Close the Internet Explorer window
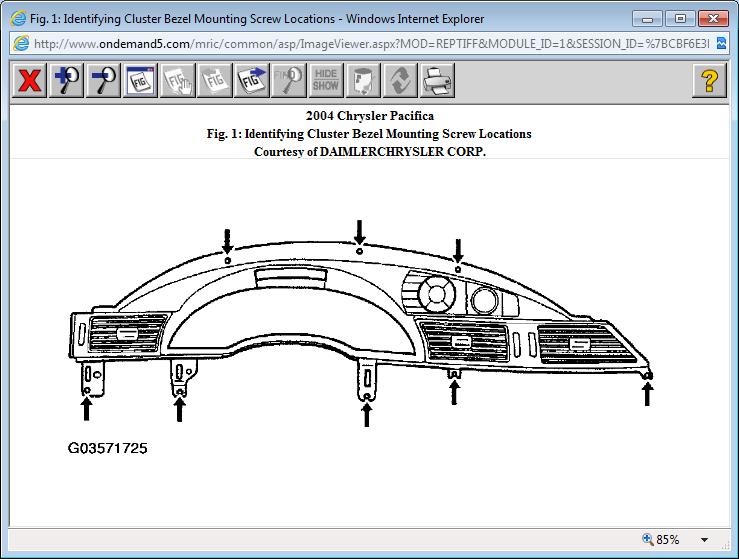Screen dimensions: 739x559 click(x=714, y=19)
